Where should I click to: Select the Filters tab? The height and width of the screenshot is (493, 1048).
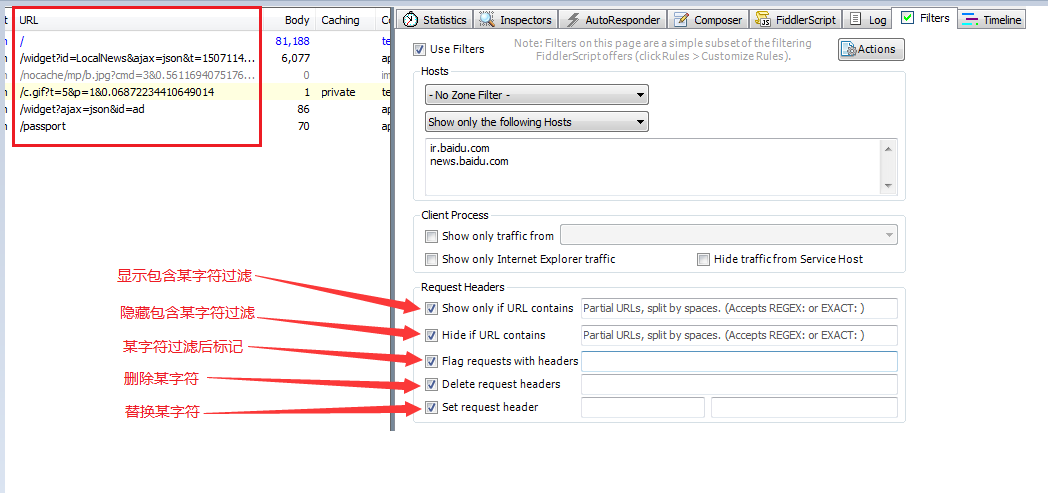[925, 18]
